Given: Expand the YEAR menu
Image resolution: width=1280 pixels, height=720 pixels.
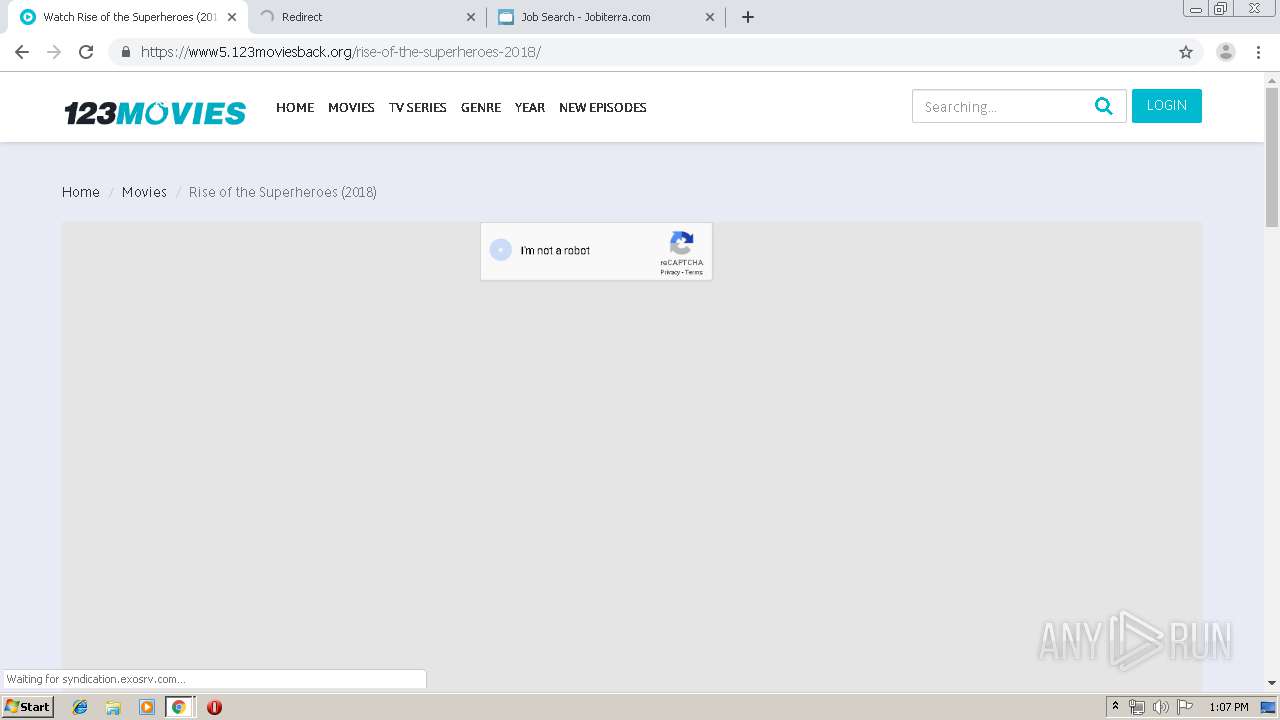Looking at the screenshot, I should coord(530,107).
